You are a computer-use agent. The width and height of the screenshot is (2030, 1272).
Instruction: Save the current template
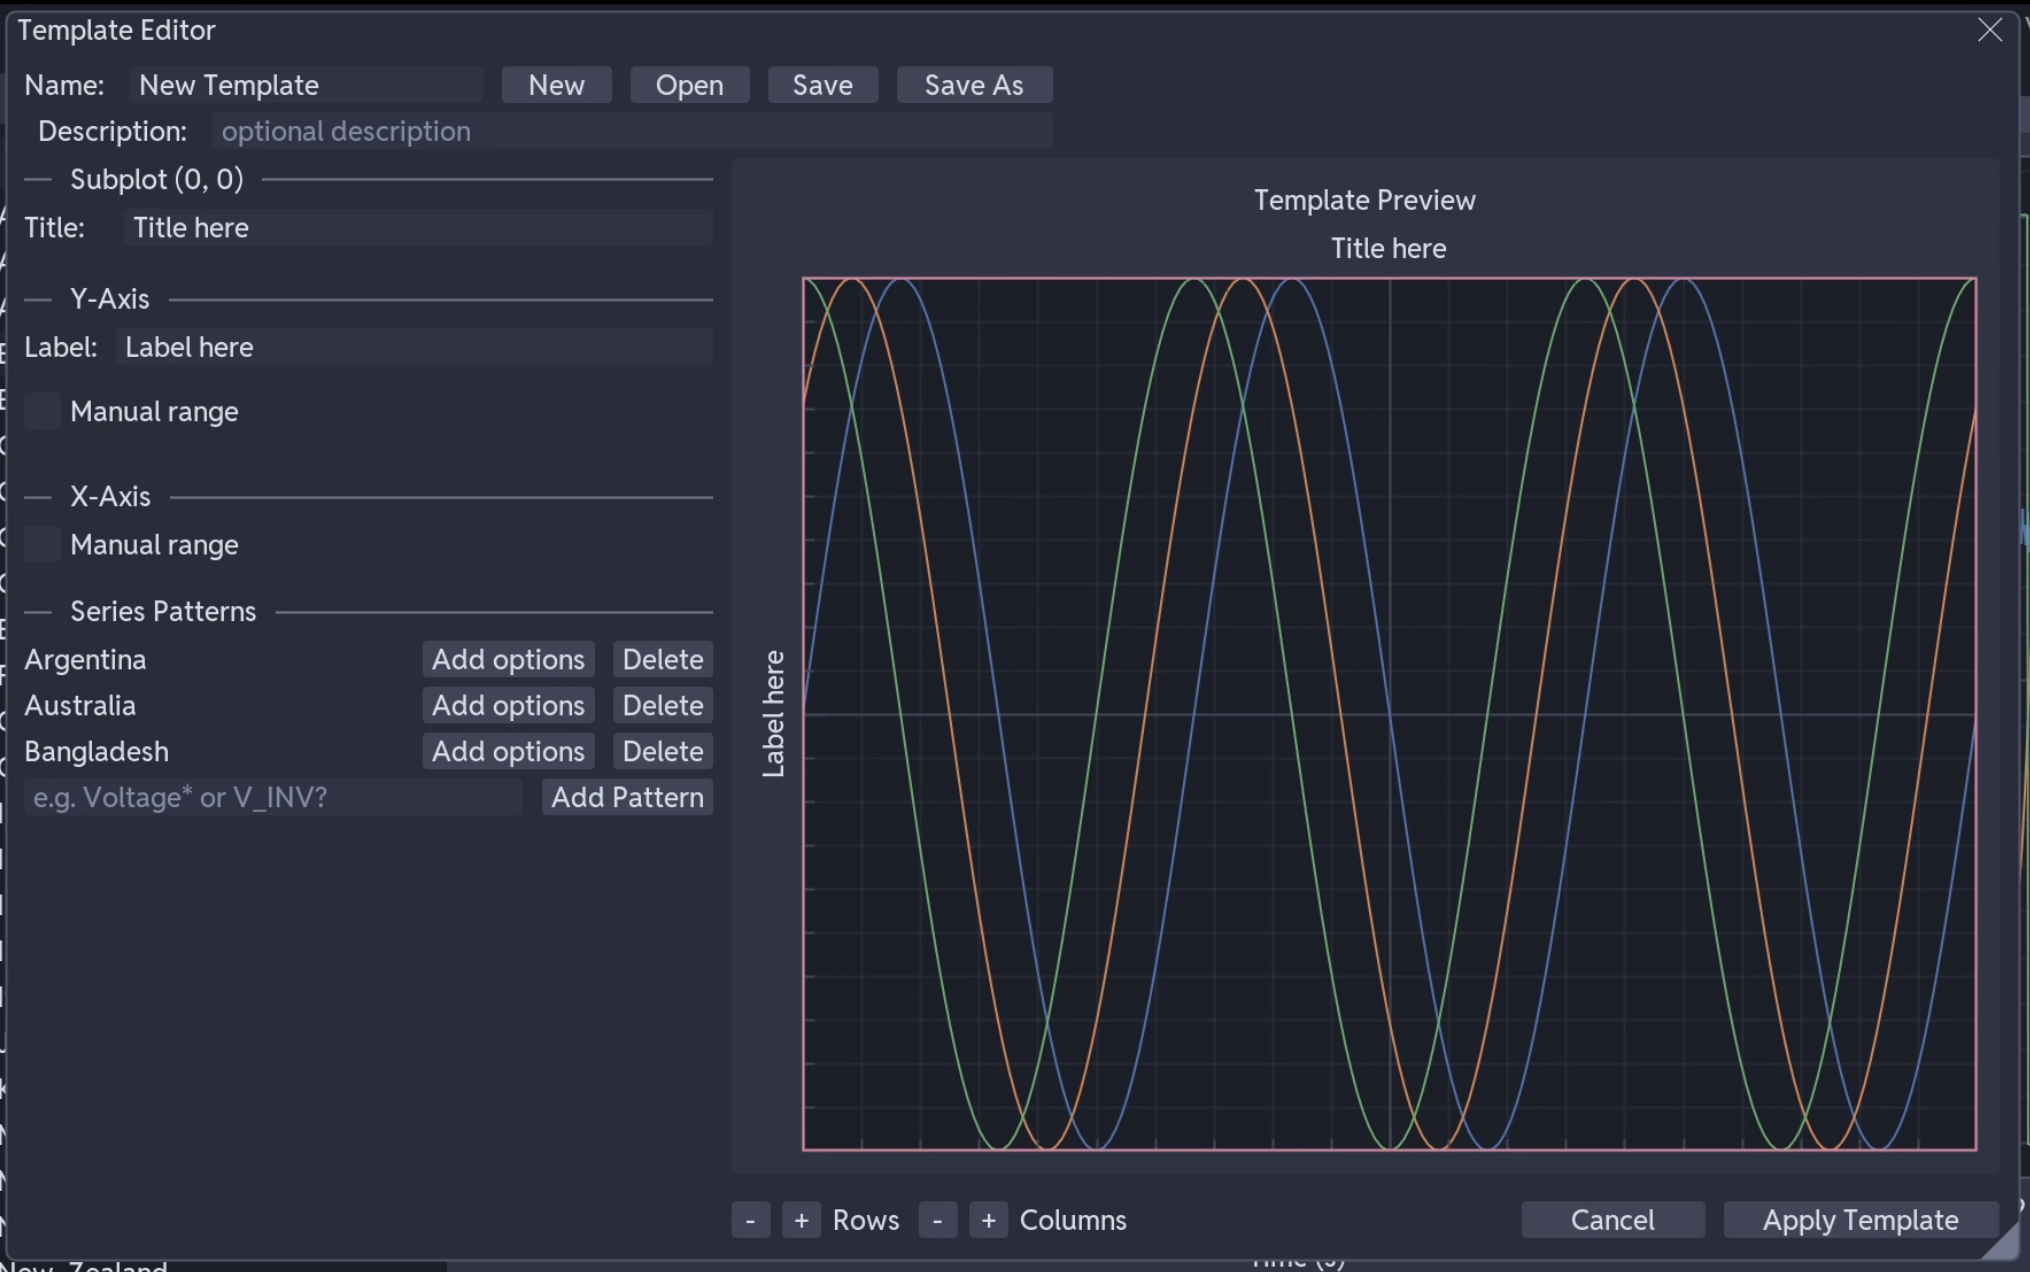tap(822, 85)
